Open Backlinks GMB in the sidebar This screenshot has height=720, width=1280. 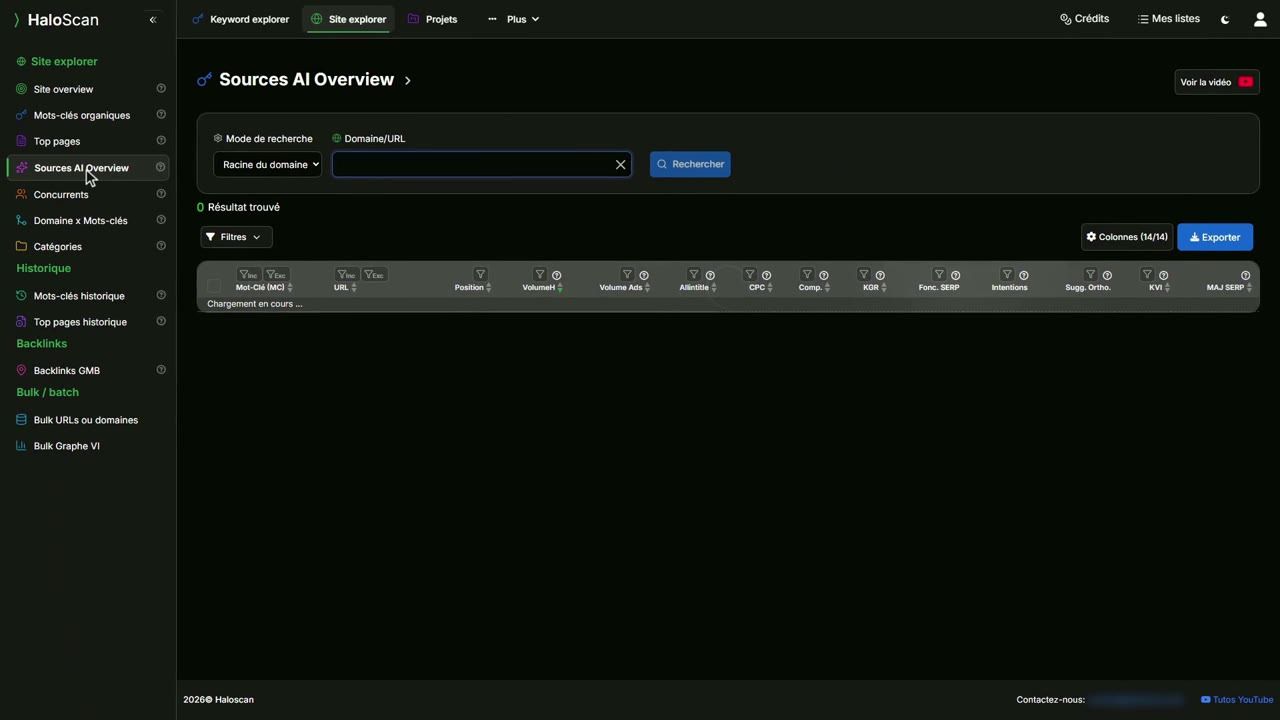pos(67,370)
